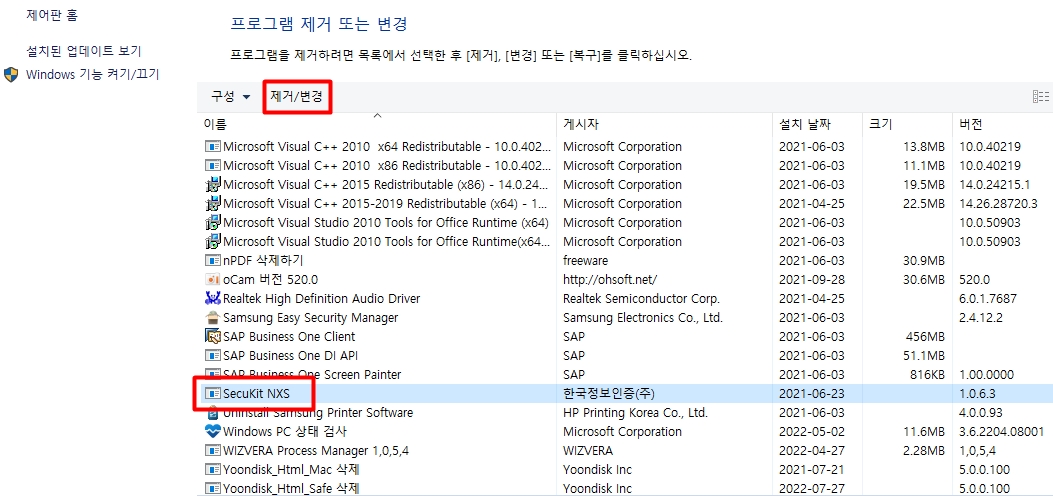Viewport: 1053px width, 496px height.
Task: Click the Uninstall Samsung Printer Software icon
Action: point(212,413)
